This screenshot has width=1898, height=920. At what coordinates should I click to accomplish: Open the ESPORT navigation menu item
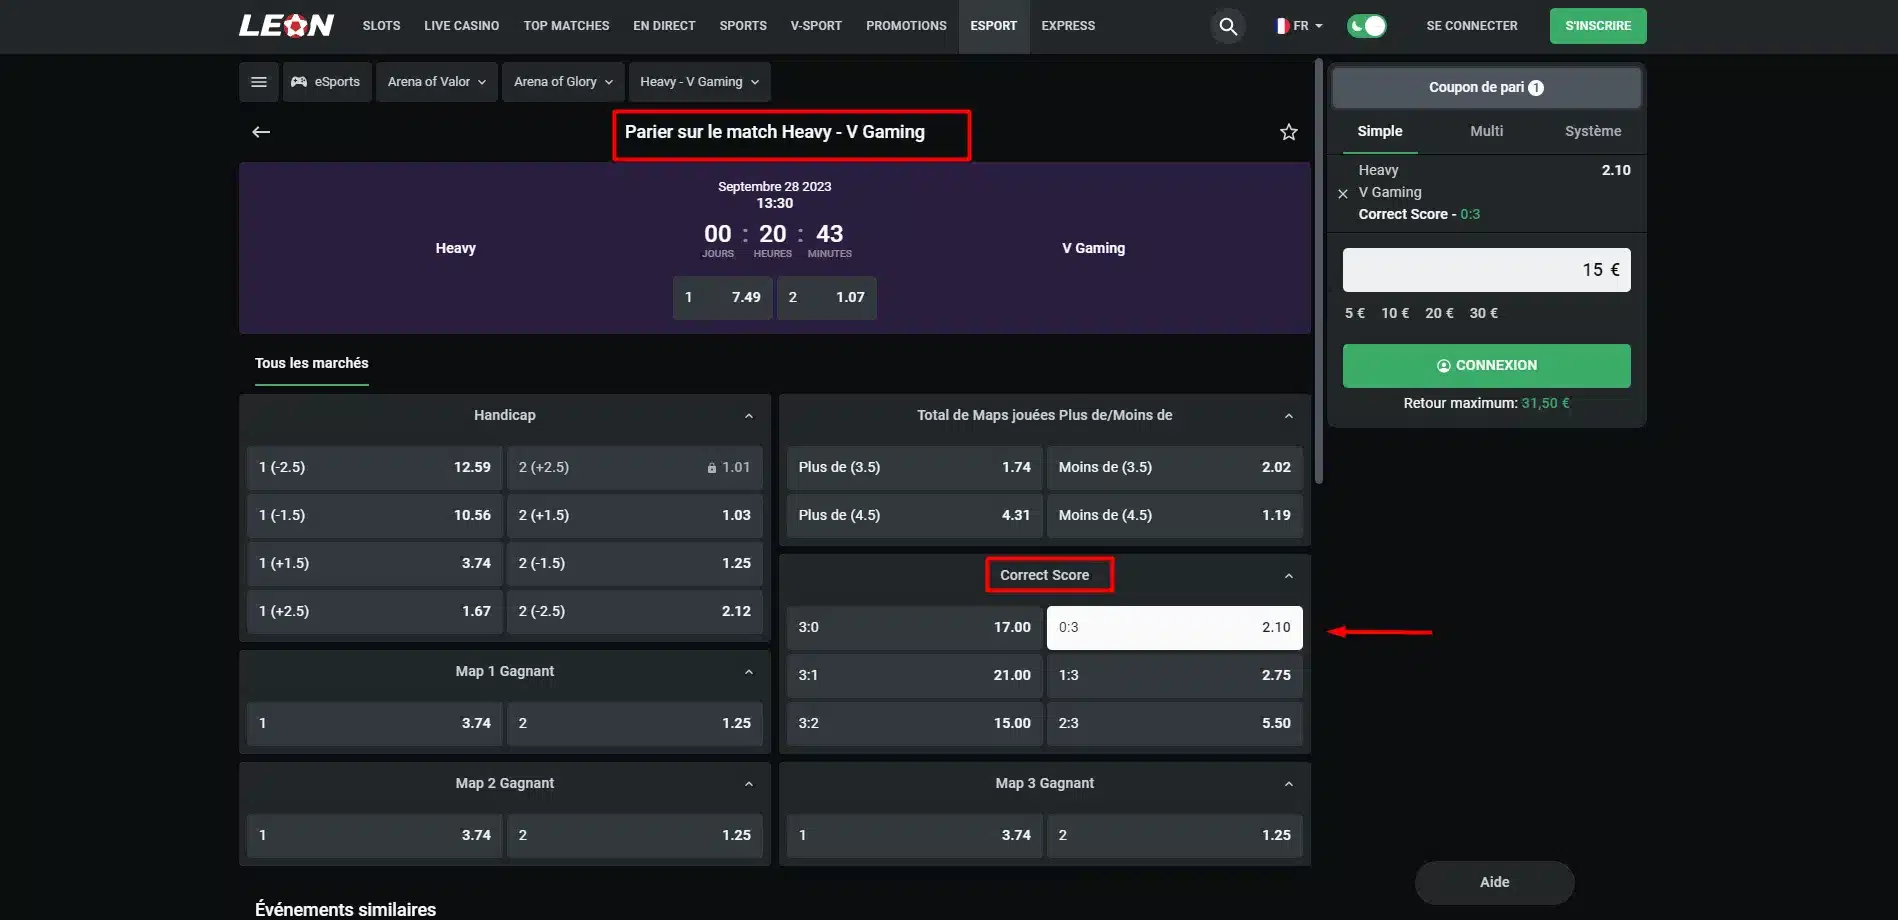tap(993, 26)
